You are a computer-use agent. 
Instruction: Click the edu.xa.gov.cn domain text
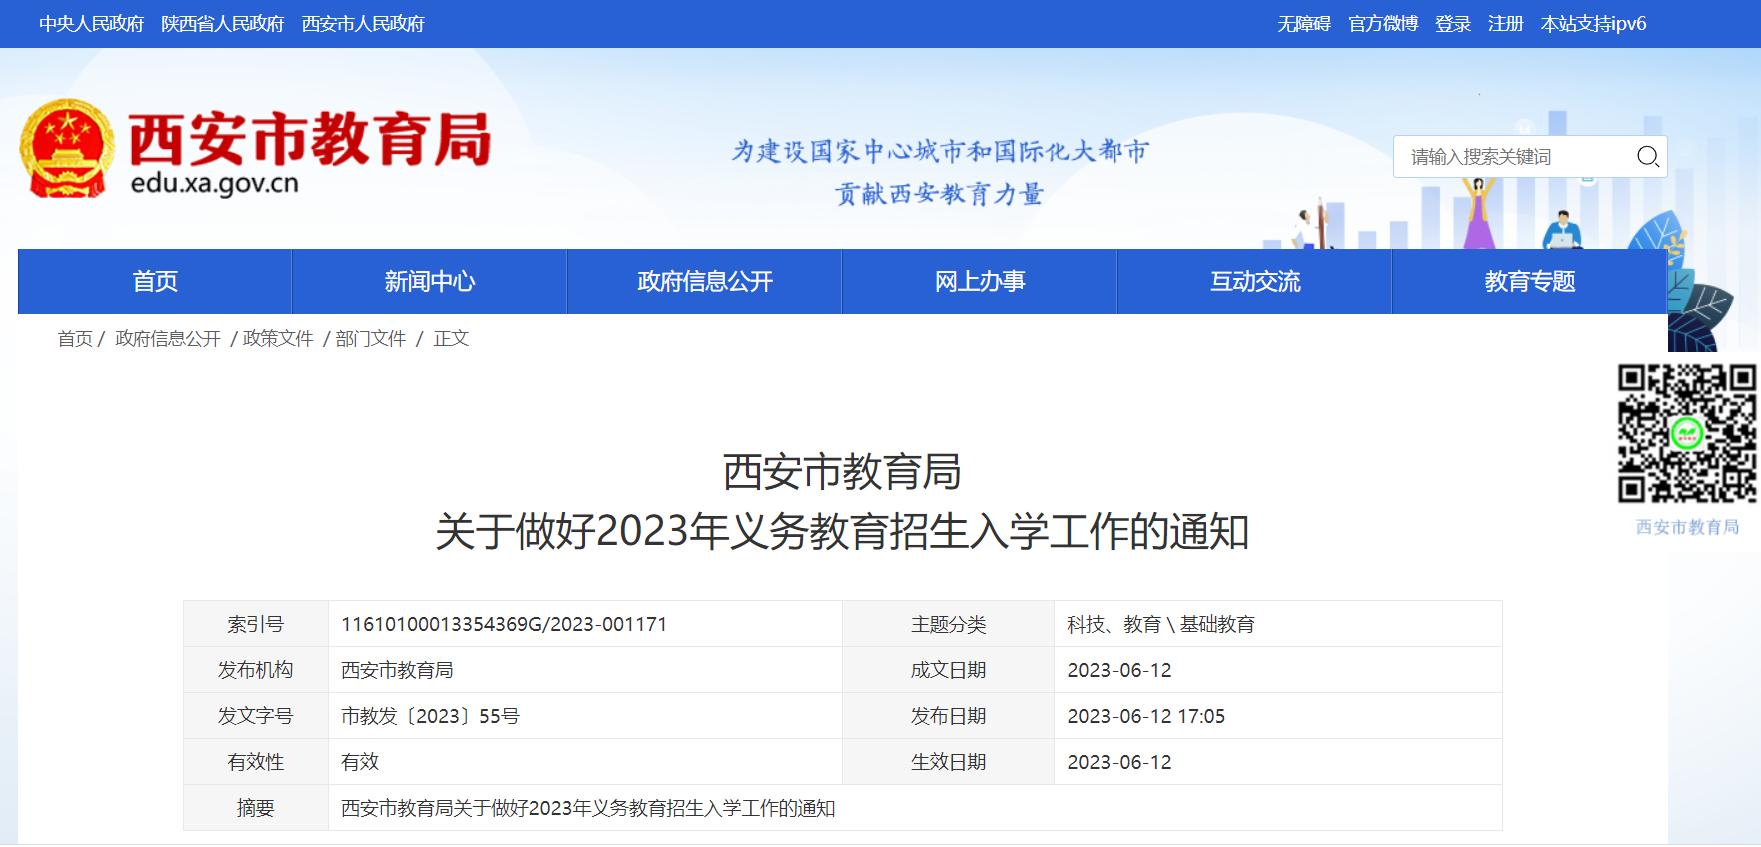point(215,184)
